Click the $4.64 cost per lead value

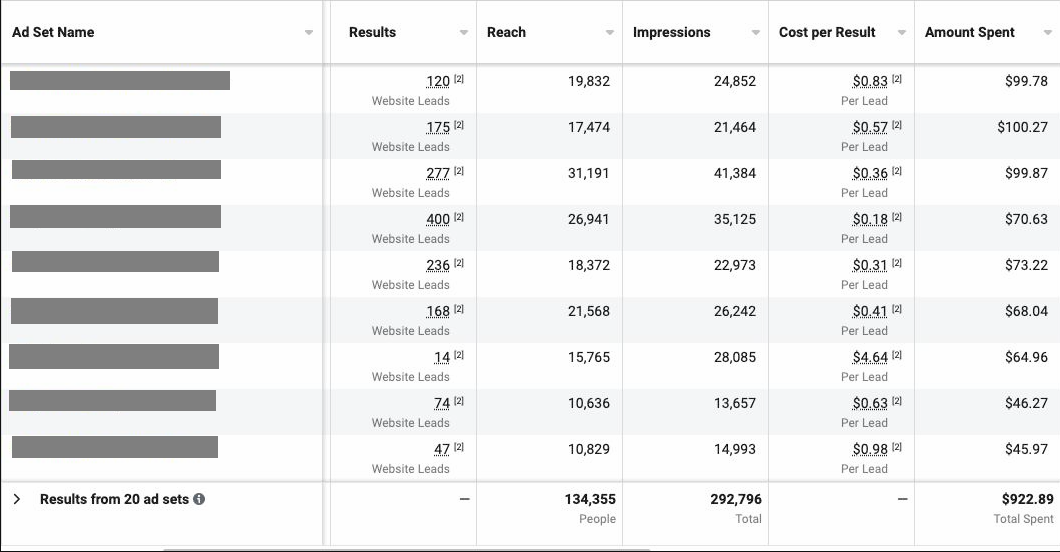click(x=870, y=357)
